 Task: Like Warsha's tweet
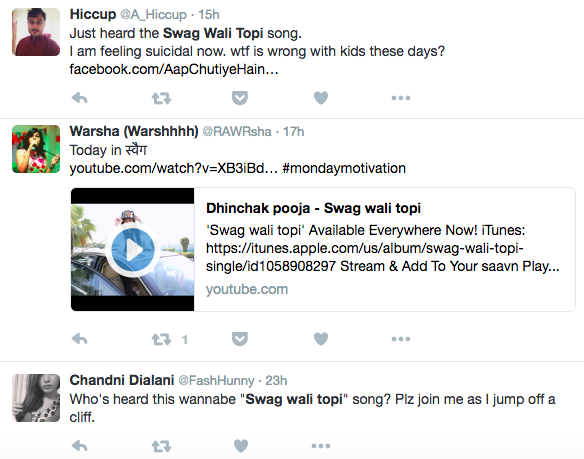321,339
